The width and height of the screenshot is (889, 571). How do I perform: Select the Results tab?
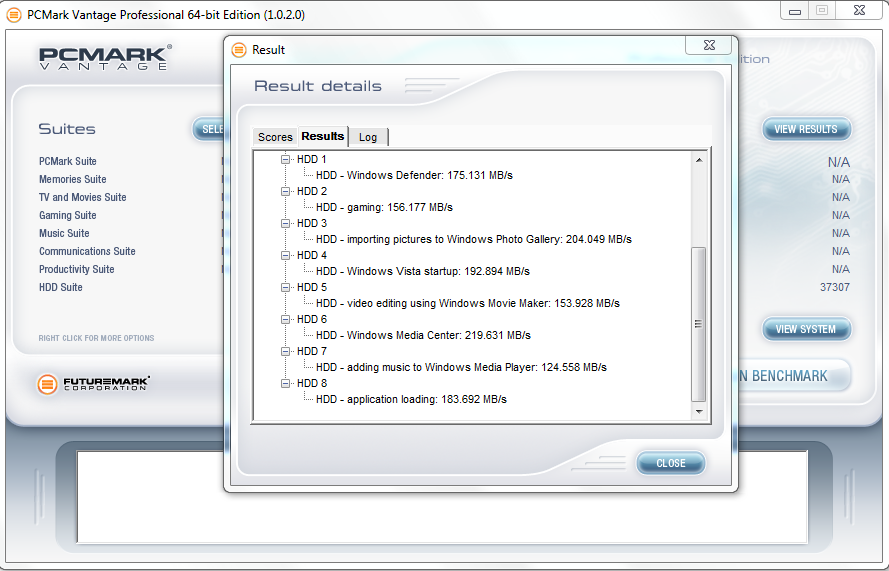coord(323,136)
